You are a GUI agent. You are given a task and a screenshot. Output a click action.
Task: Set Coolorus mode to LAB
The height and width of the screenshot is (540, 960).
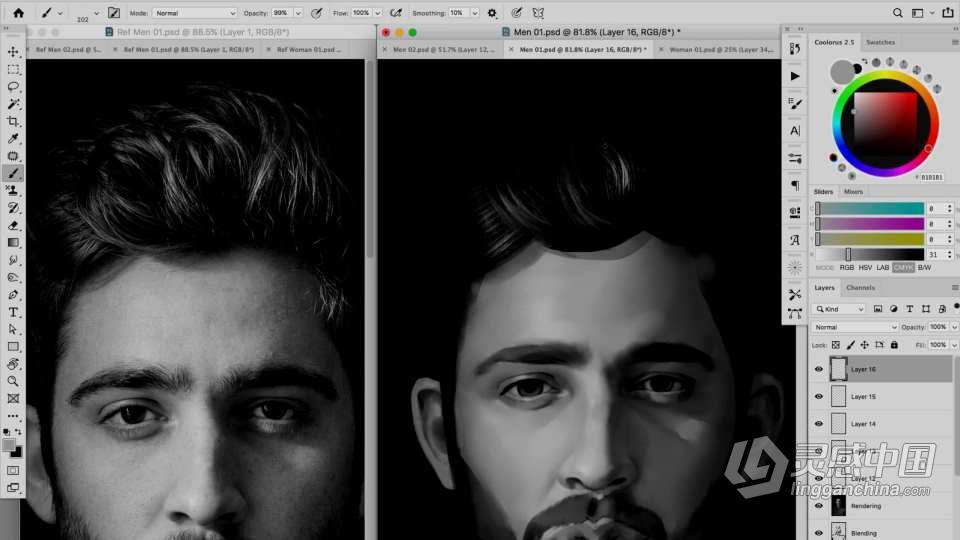[882, 268]
